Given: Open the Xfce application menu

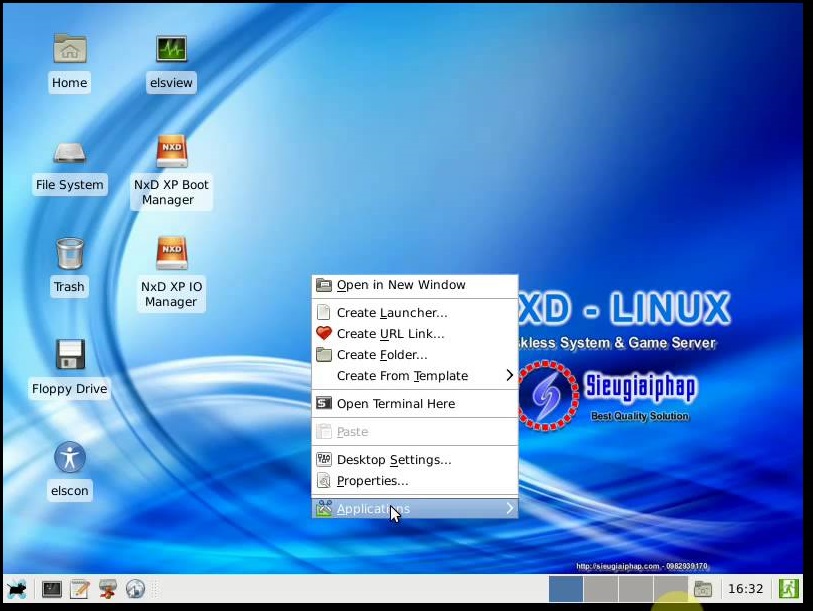Looking at the screenshot, I should tap(15, 589).
